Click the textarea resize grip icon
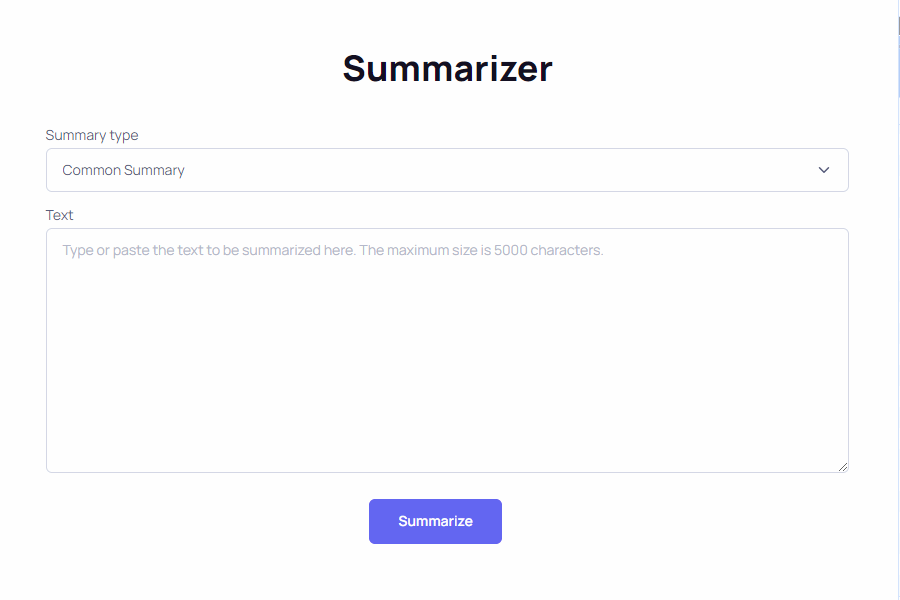900x600 pixels. [843, 466]
